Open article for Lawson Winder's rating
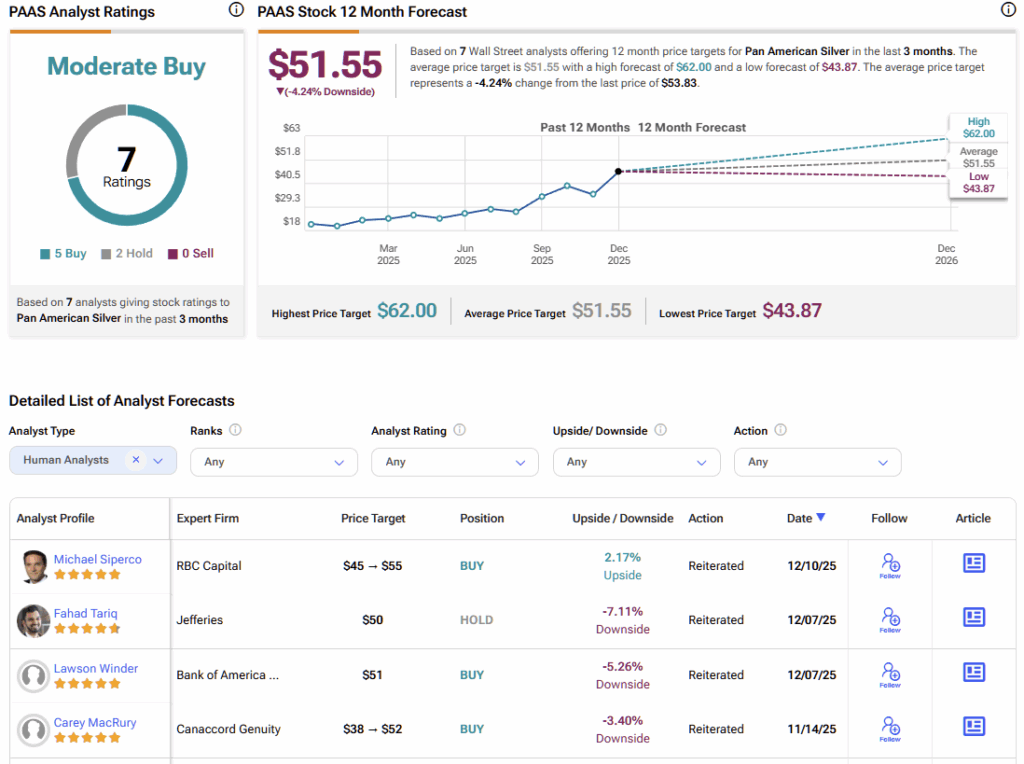1024x764 pixels. [x=973, y=672]
